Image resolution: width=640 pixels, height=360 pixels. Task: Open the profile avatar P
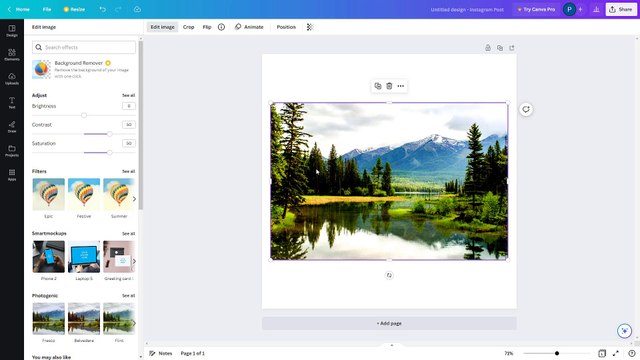[569, 9]
